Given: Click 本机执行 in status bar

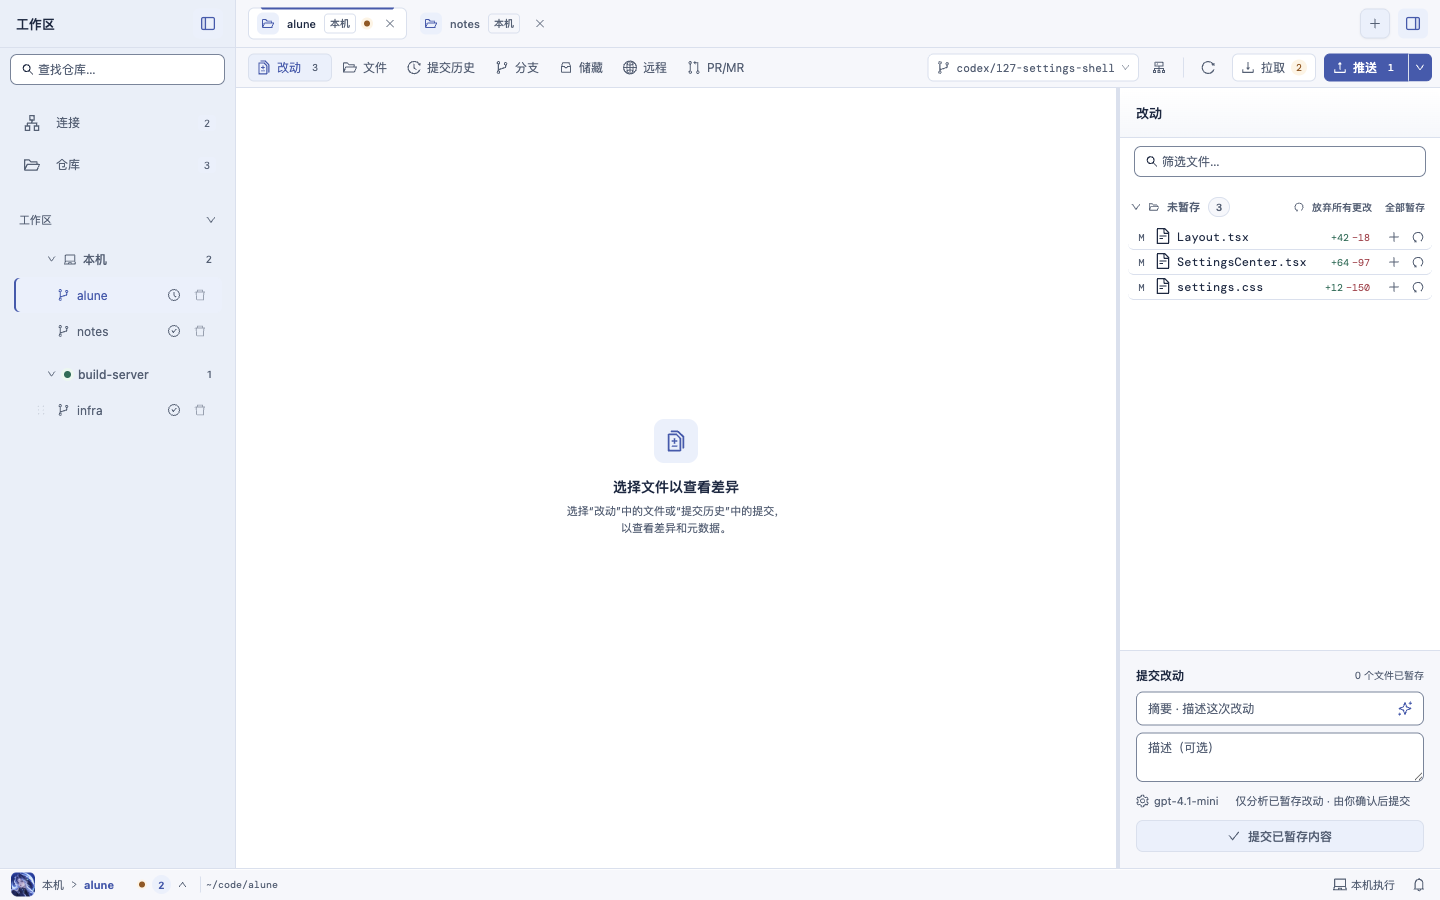Looking at the screenshot, I should tap(1364, 885).
